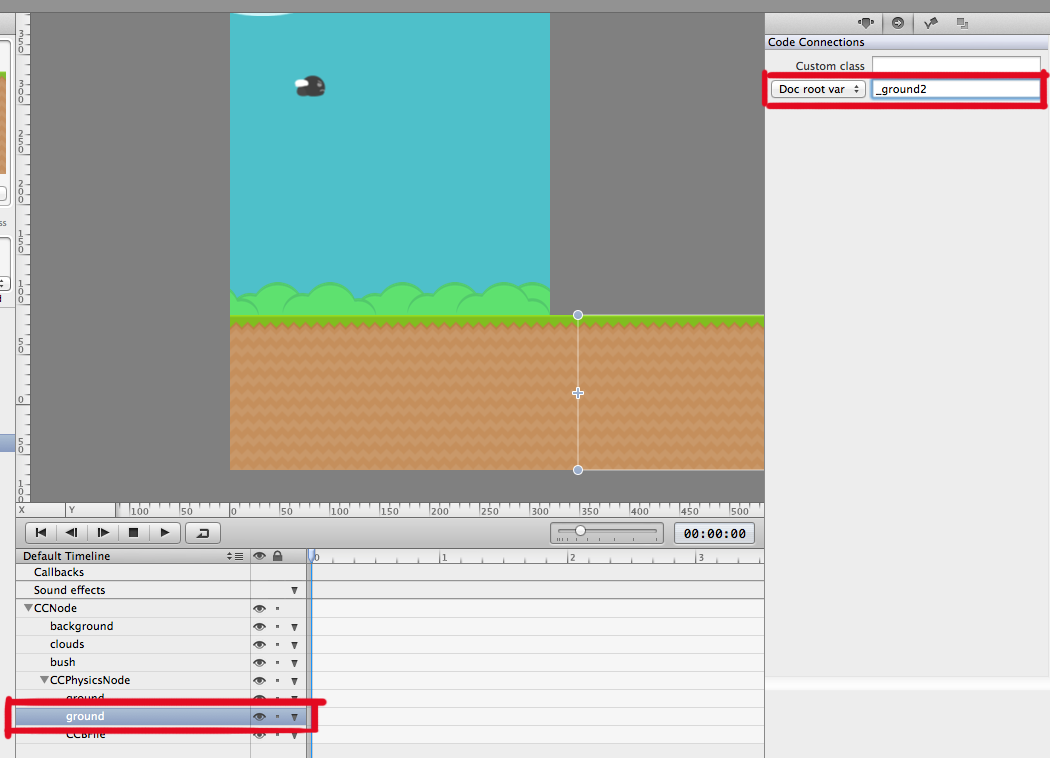Open the Item Physics inspector tab
This screenshot has width=1050, height=758.
coord(930,22)
